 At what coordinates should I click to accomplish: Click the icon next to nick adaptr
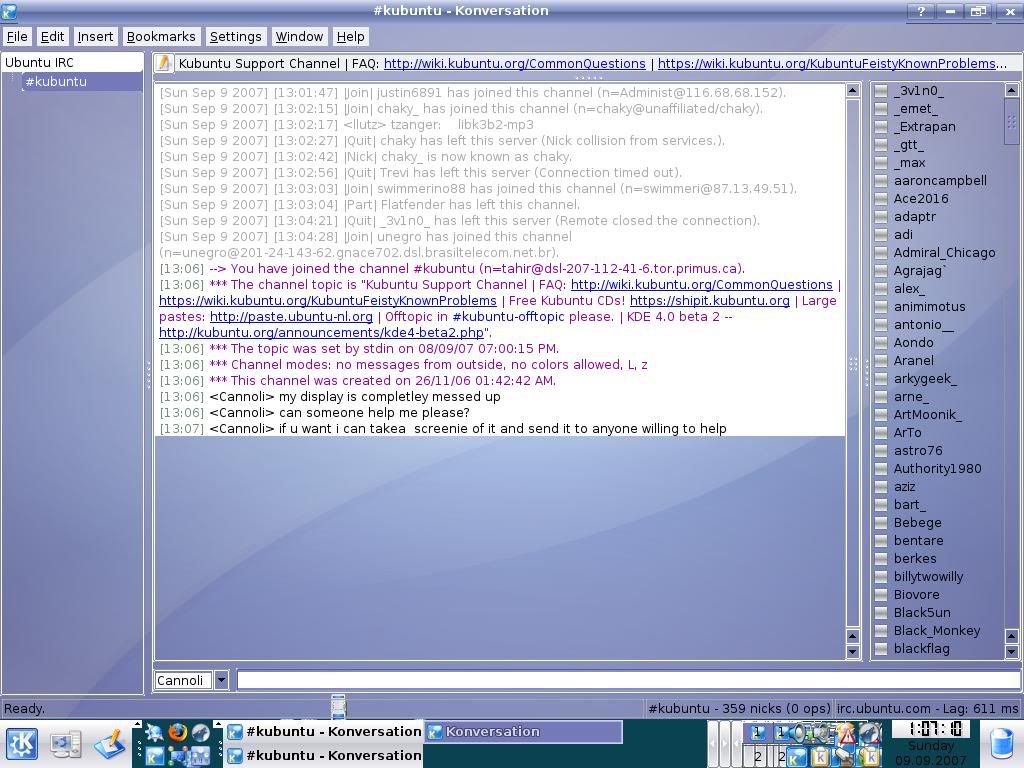[x=881, y=217]
